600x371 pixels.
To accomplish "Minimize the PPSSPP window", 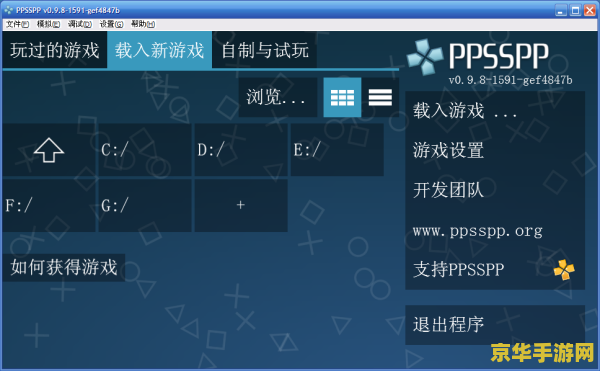I will tap(561, 10).
